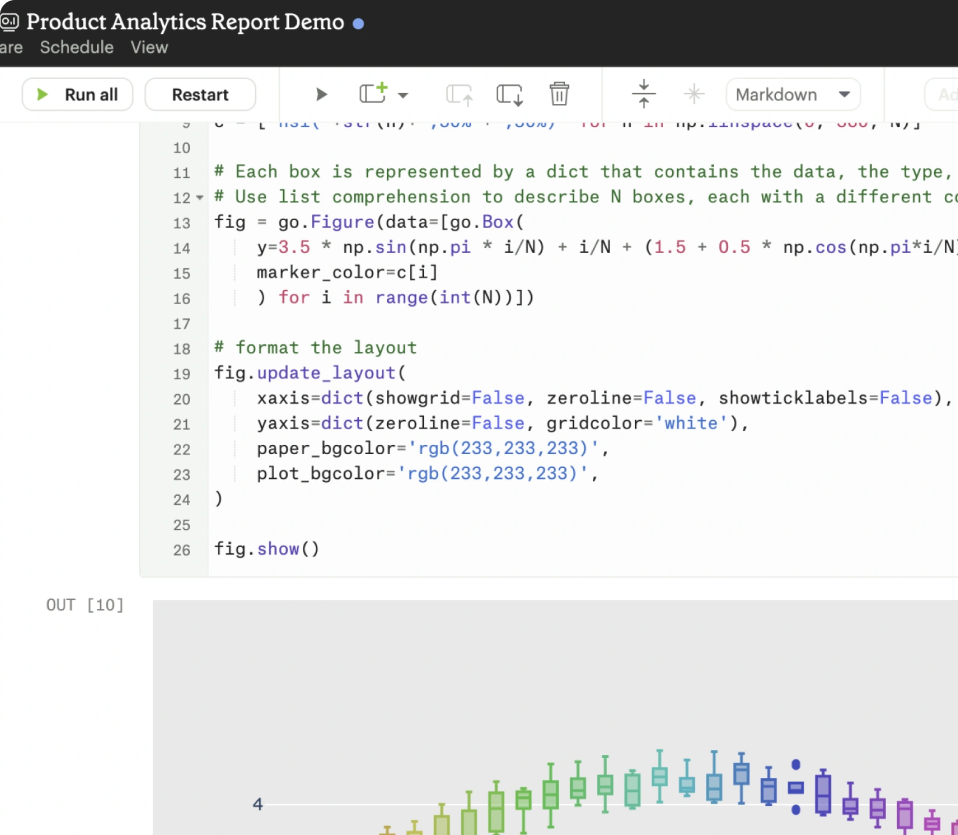Move cell up icon
This screenshot has height=835, width=958.
pos(459,95)
